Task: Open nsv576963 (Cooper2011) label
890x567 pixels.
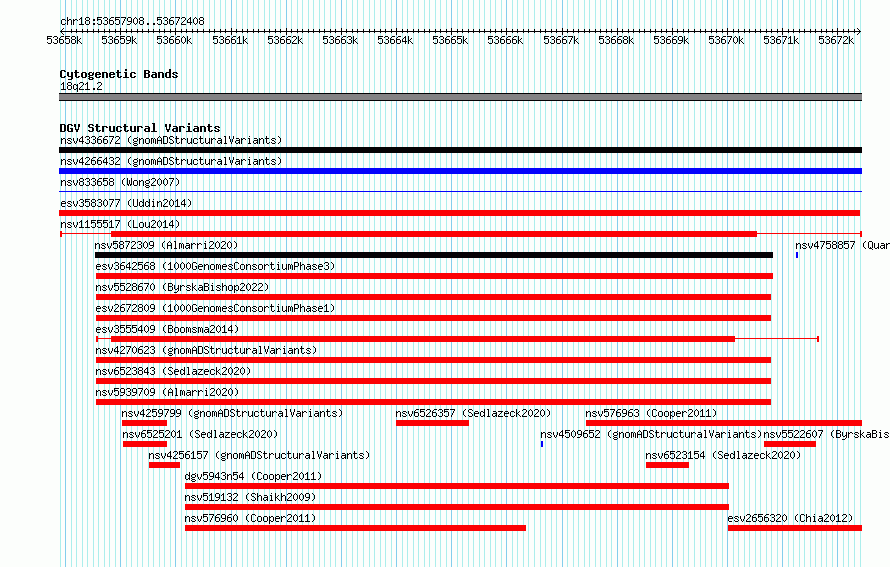Action: tap(651, 413)
